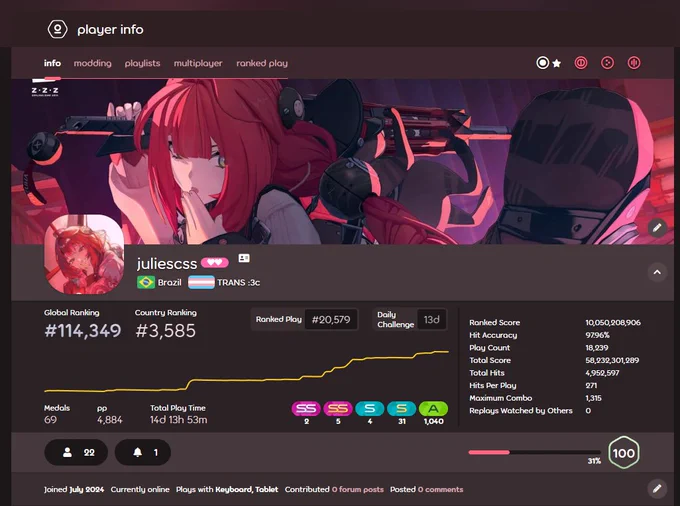The width and height of the screenshot is (680, 506).
Task: Click the Z·Z·Z logo on the cover
Action: 45,91
